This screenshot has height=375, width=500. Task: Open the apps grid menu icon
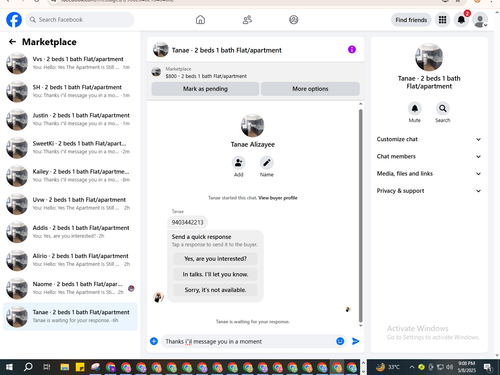coord(442,20)
